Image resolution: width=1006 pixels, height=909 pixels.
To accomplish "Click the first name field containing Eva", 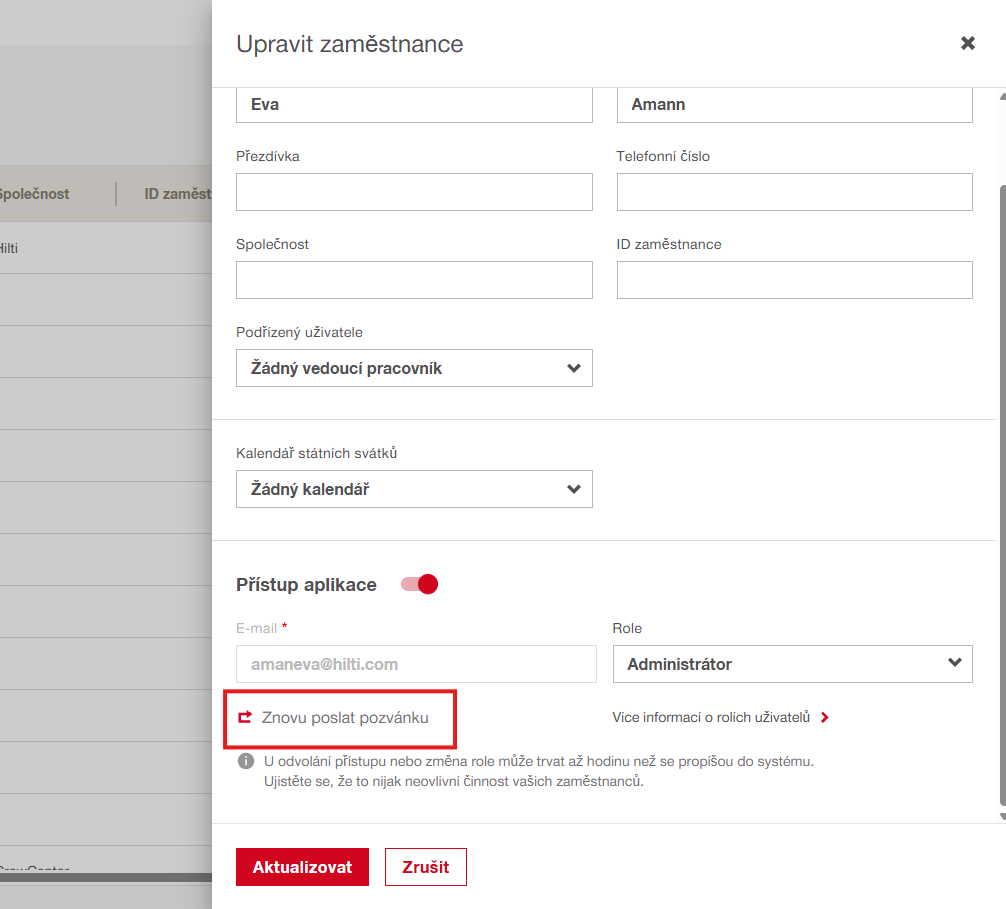I will (x=414, y=105).
